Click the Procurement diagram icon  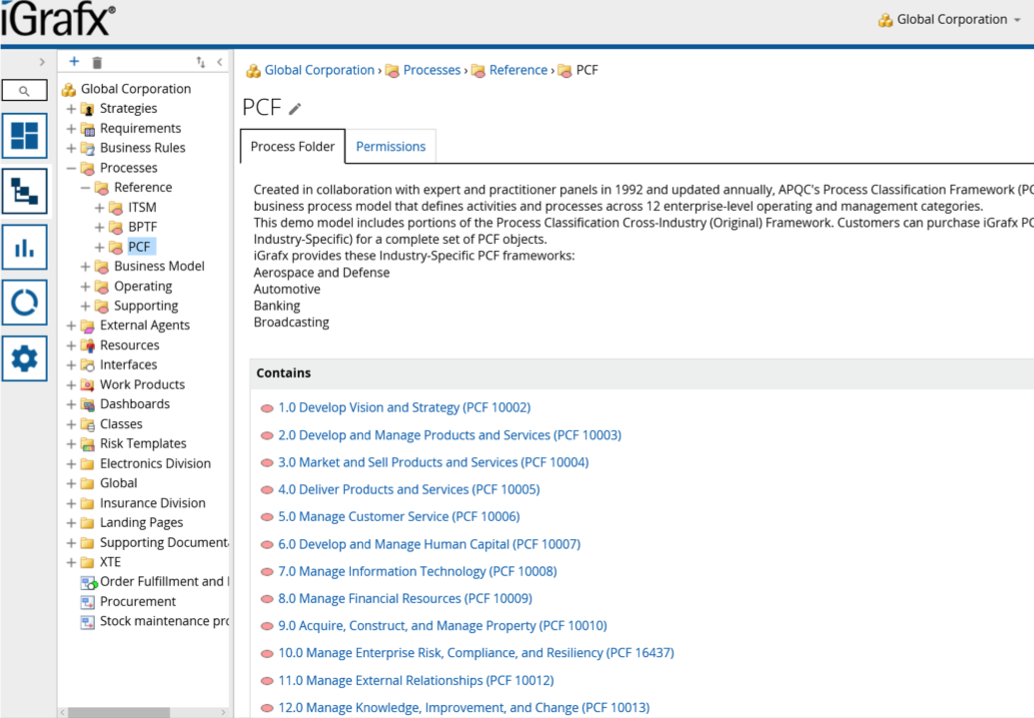[x=88, y=602]
